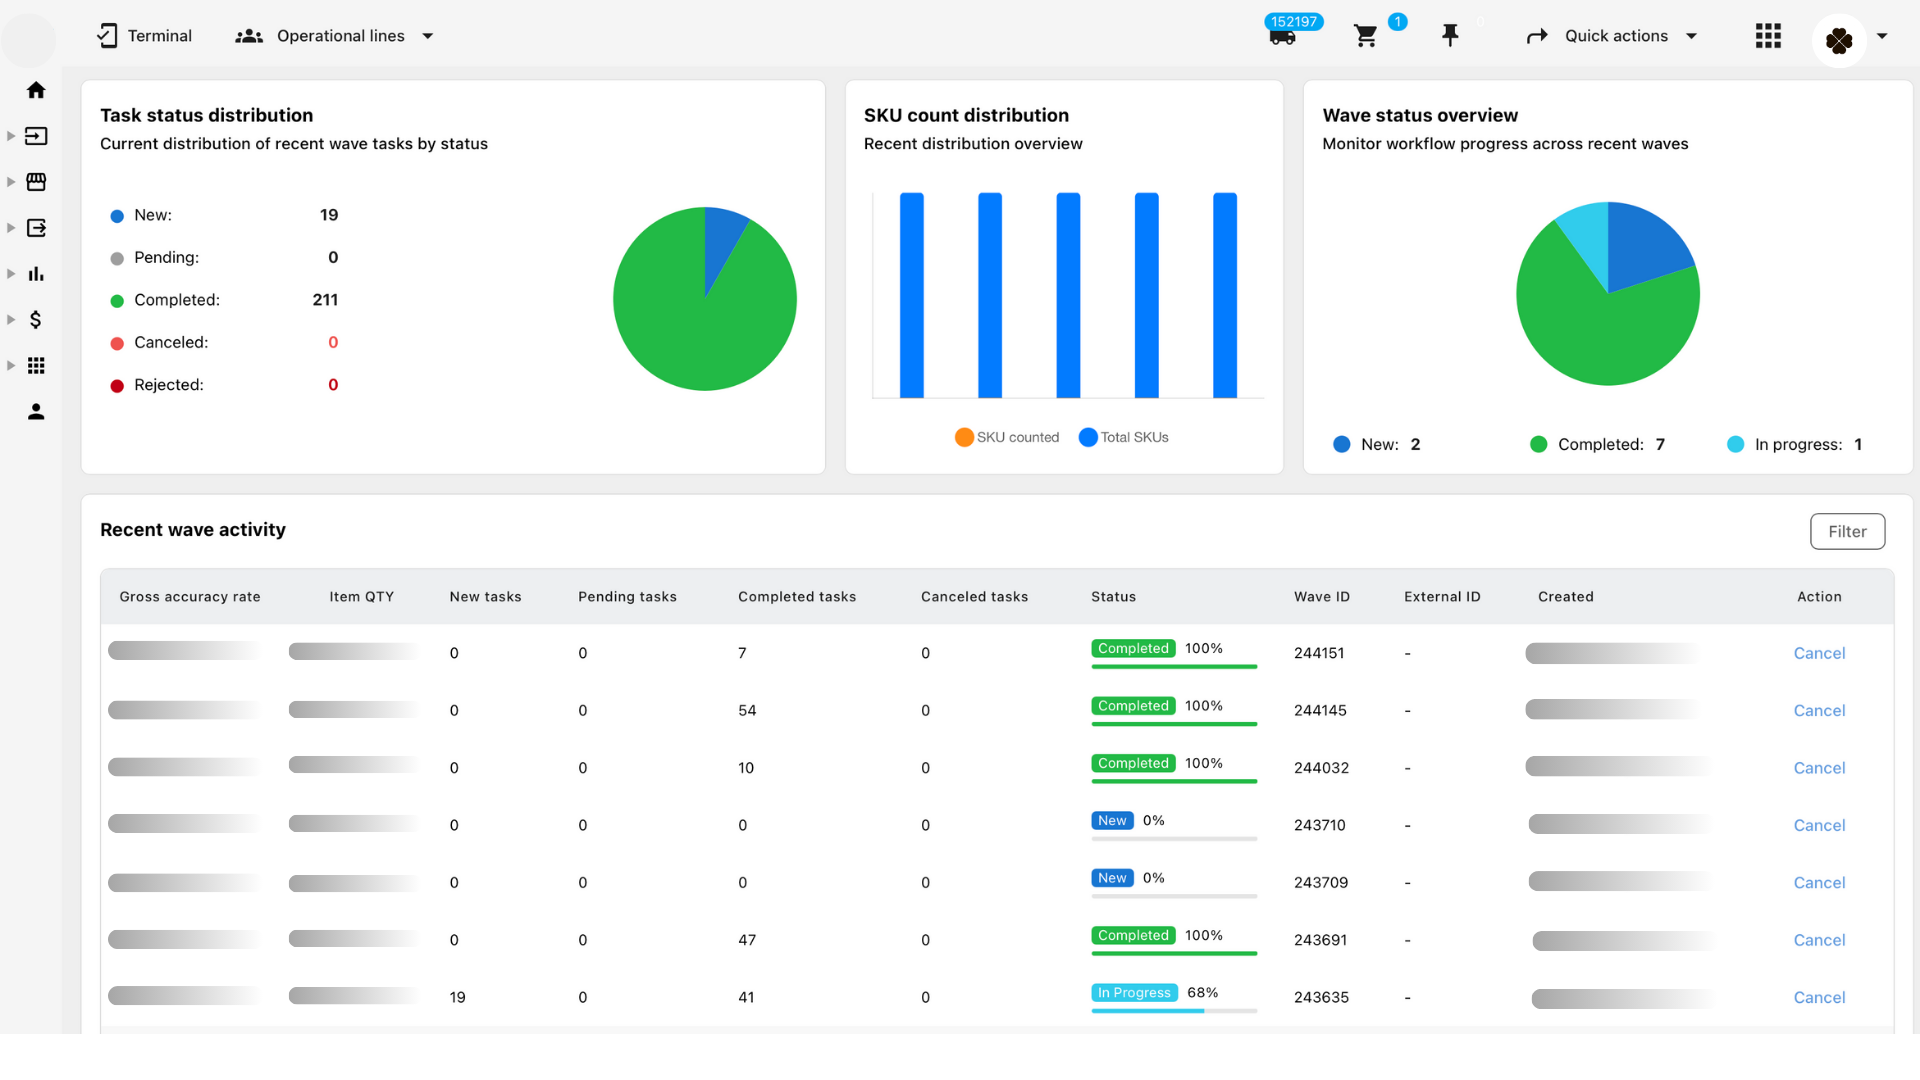Click the pushpin icon in the top bar
This screenshot has height=1080, width=1920.
1450,36
